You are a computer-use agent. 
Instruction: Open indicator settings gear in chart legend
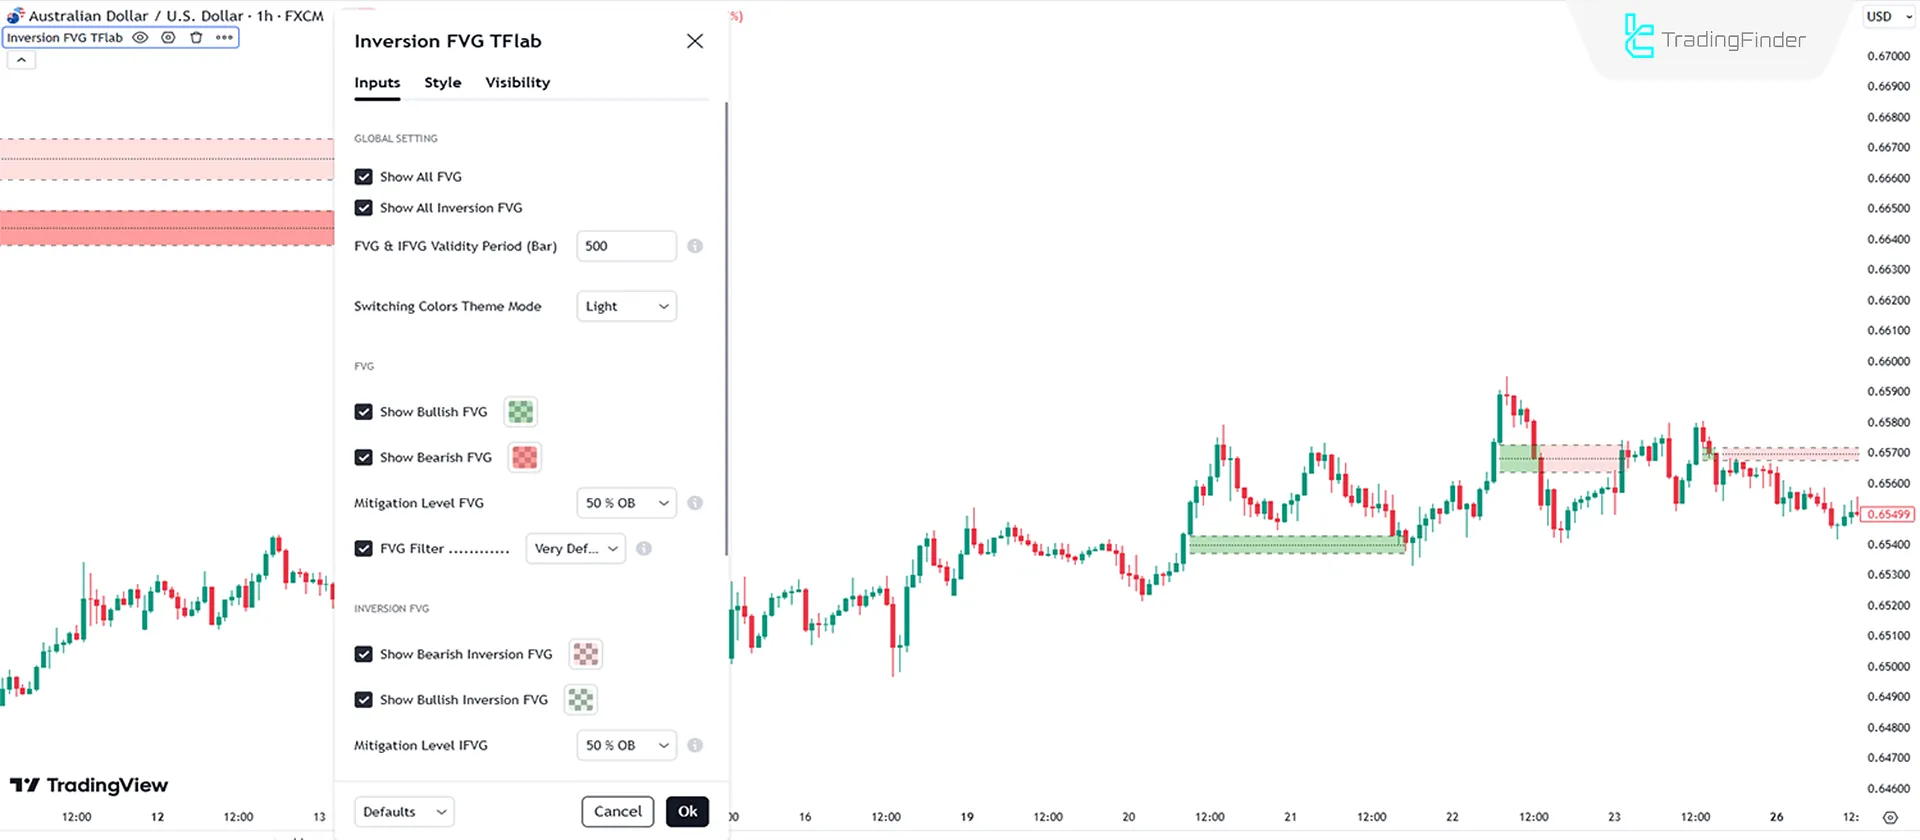(169, 38)
